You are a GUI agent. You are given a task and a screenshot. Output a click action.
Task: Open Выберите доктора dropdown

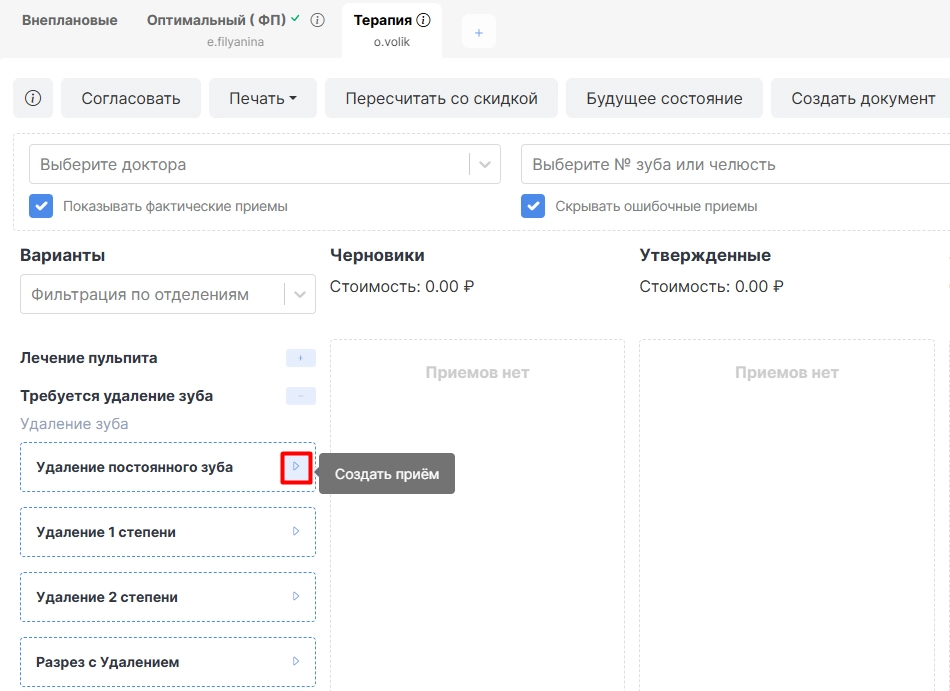pos(265,164)
